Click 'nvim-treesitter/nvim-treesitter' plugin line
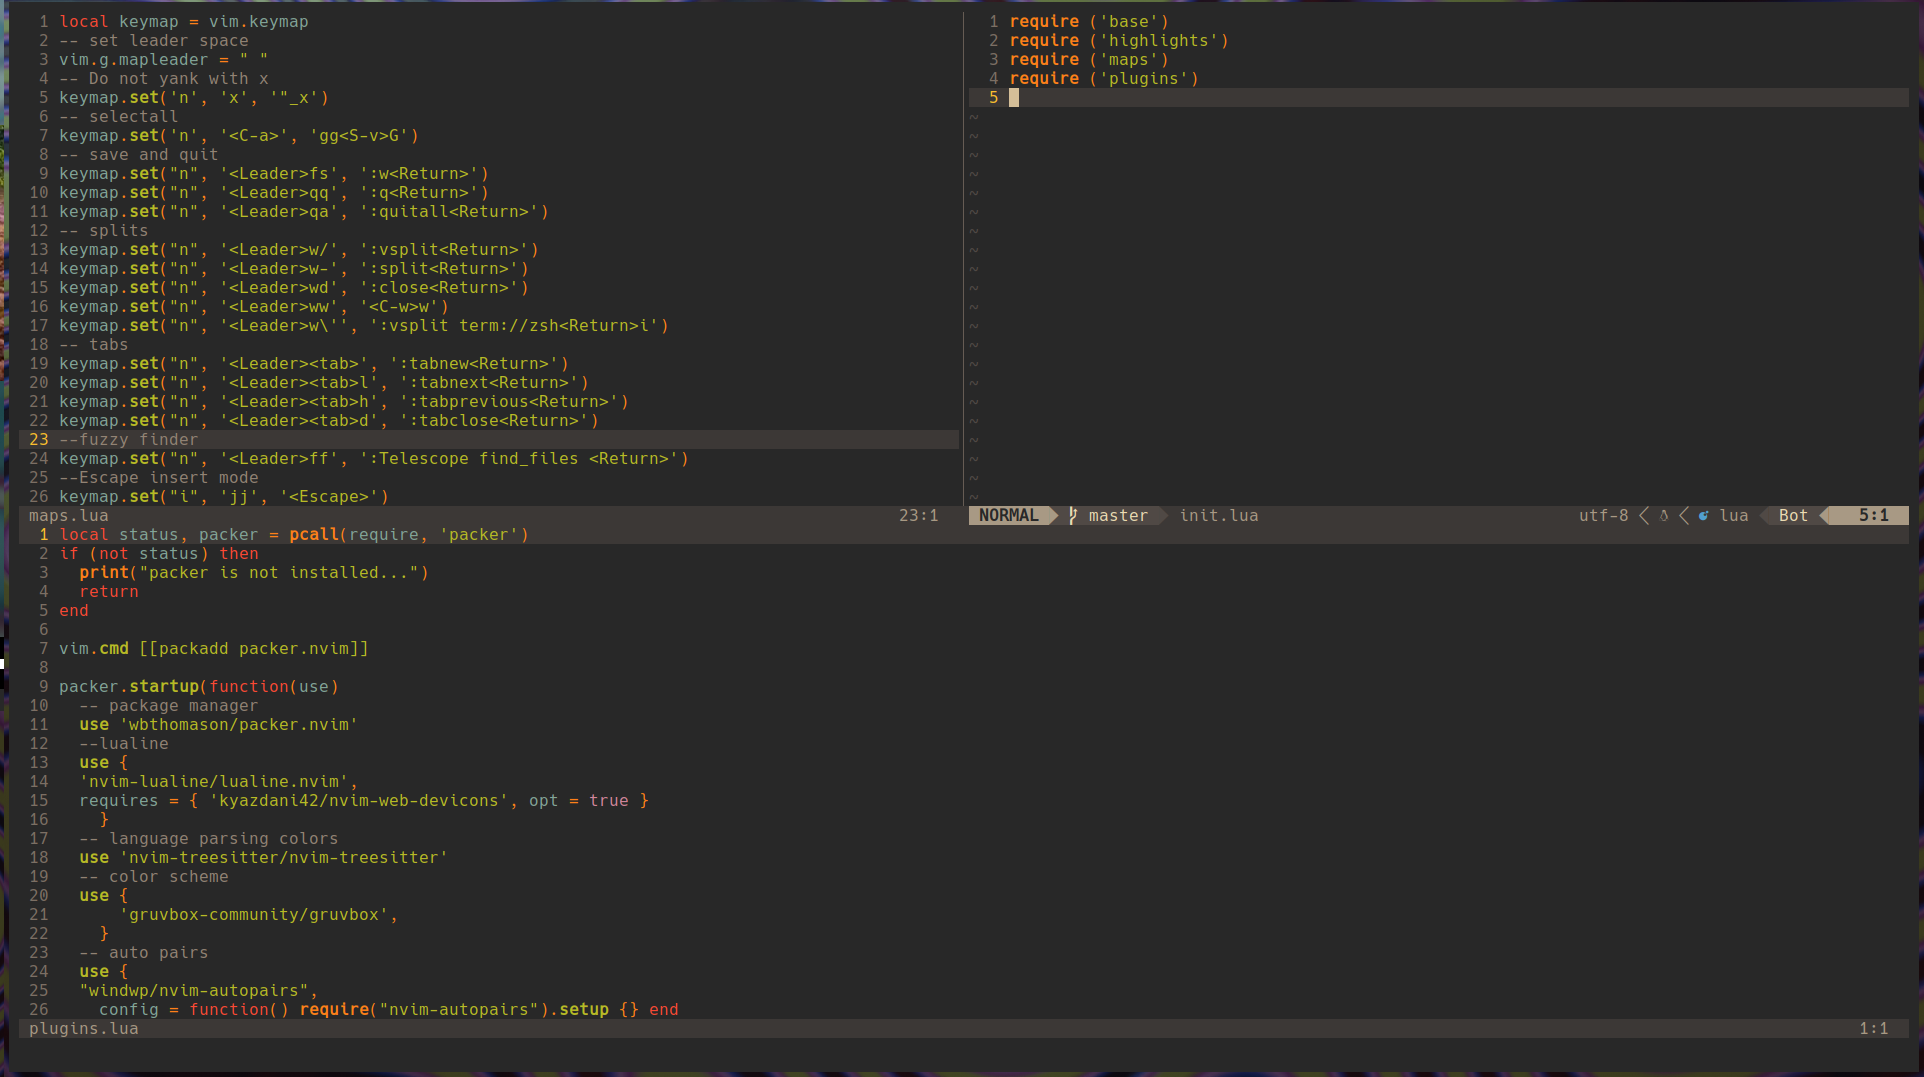The image size is (1924, 1077). [263, 858]
